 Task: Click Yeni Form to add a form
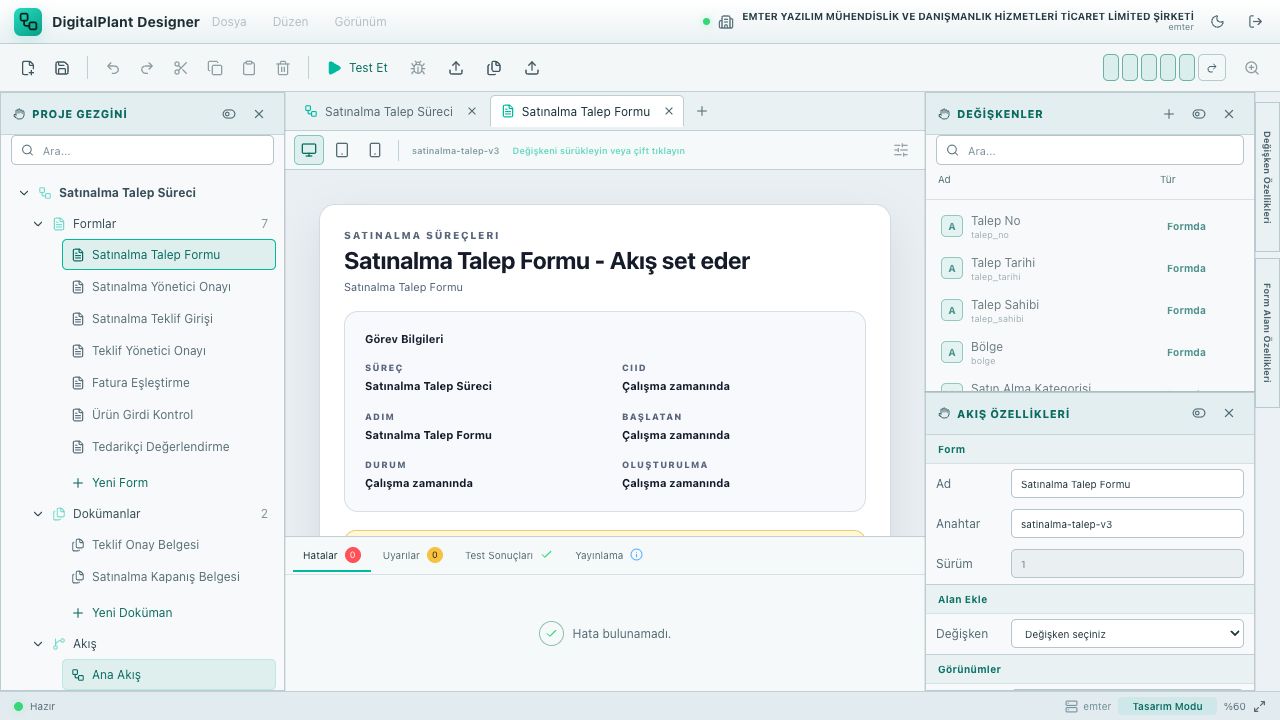point(110,483)
